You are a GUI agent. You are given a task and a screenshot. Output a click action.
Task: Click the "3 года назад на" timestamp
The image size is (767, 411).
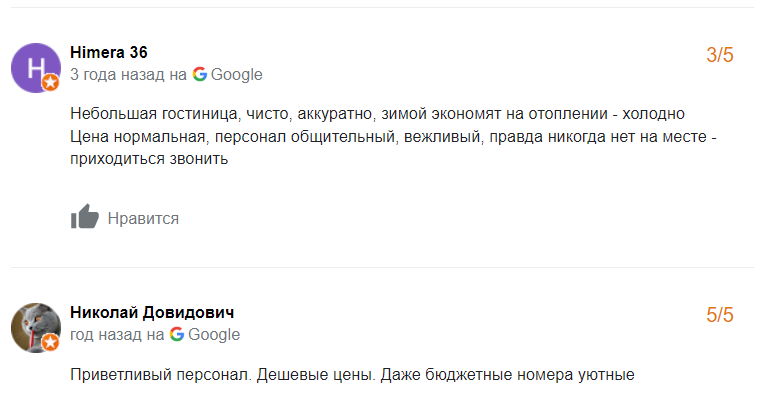pyautogui.click(x=128, y=74)
